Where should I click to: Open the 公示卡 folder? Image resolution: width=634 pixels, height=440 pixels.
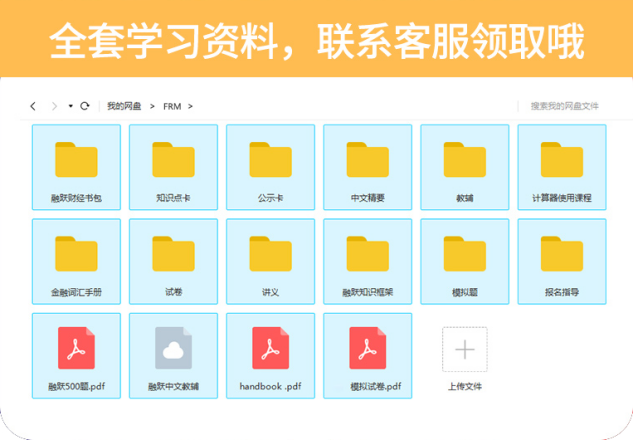click(270, 163)
